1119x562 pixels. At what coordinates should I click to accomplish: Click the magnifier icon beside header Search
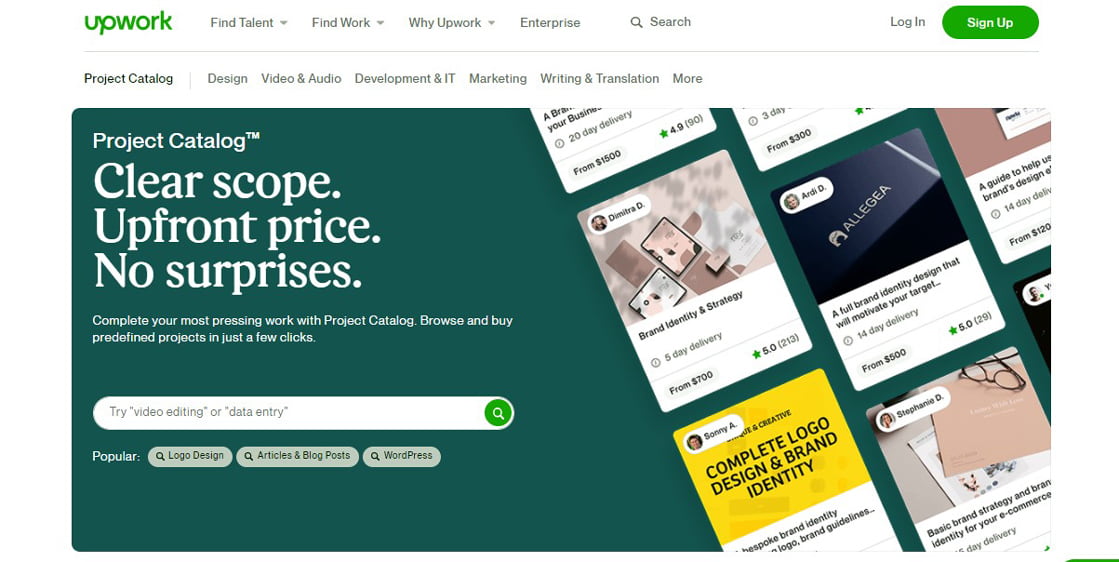tap(636, 23)
